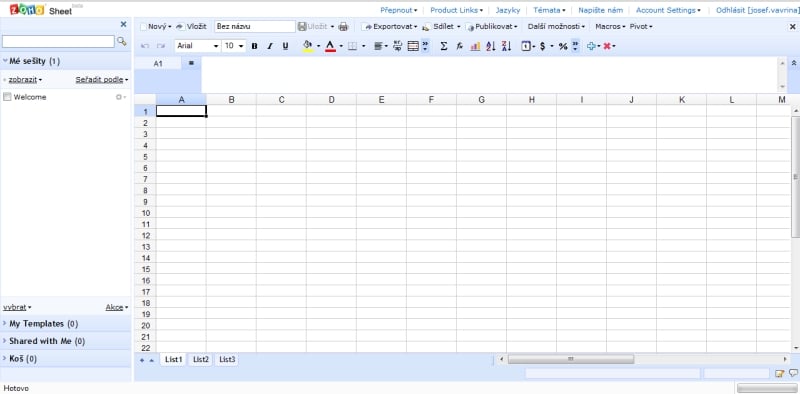Switch to the List2 sheet tab
The width and height of the screenshot is (800, 394).
[201, 360]
